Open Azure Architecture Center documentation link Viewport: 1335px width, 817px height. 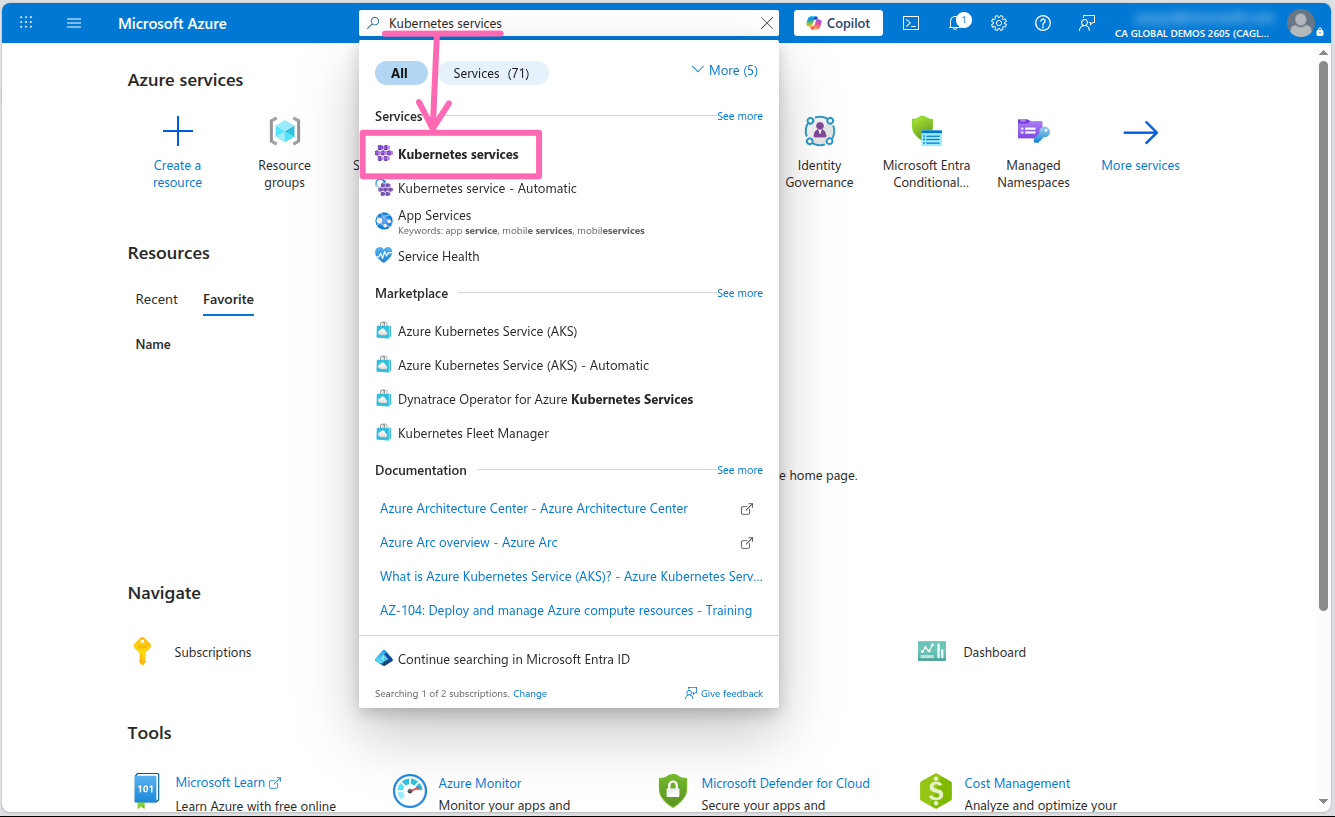[x=534, y=508]
